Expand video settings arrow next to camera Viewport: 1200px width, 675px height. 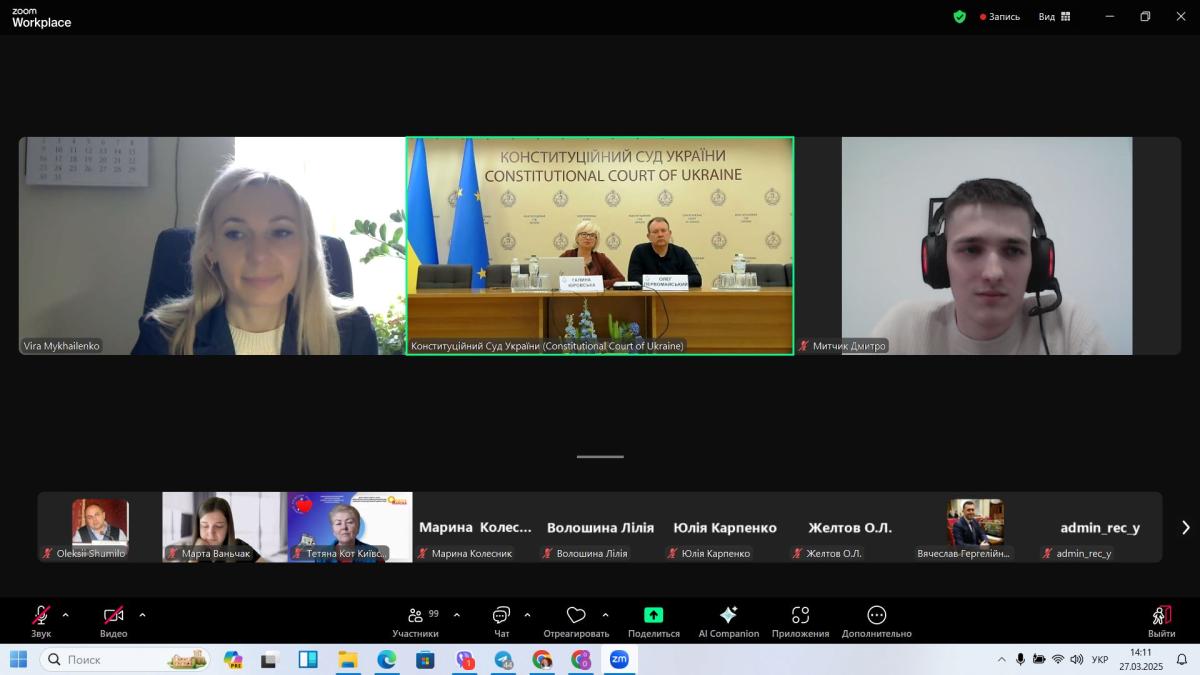(142, 615)
